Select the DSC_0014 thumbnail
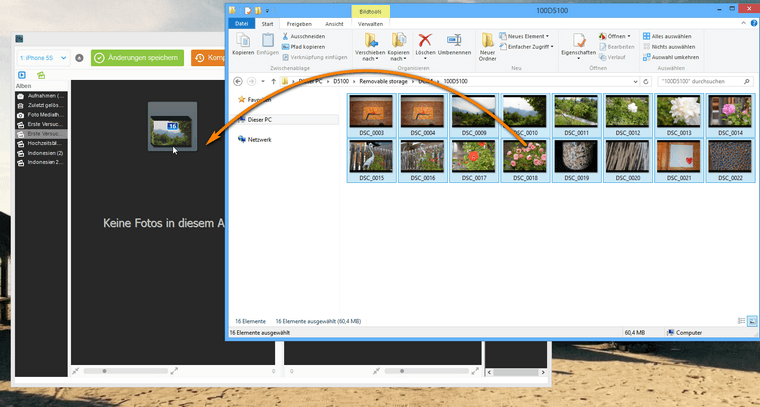The image size is (760, 407). [x=730, y=115]
